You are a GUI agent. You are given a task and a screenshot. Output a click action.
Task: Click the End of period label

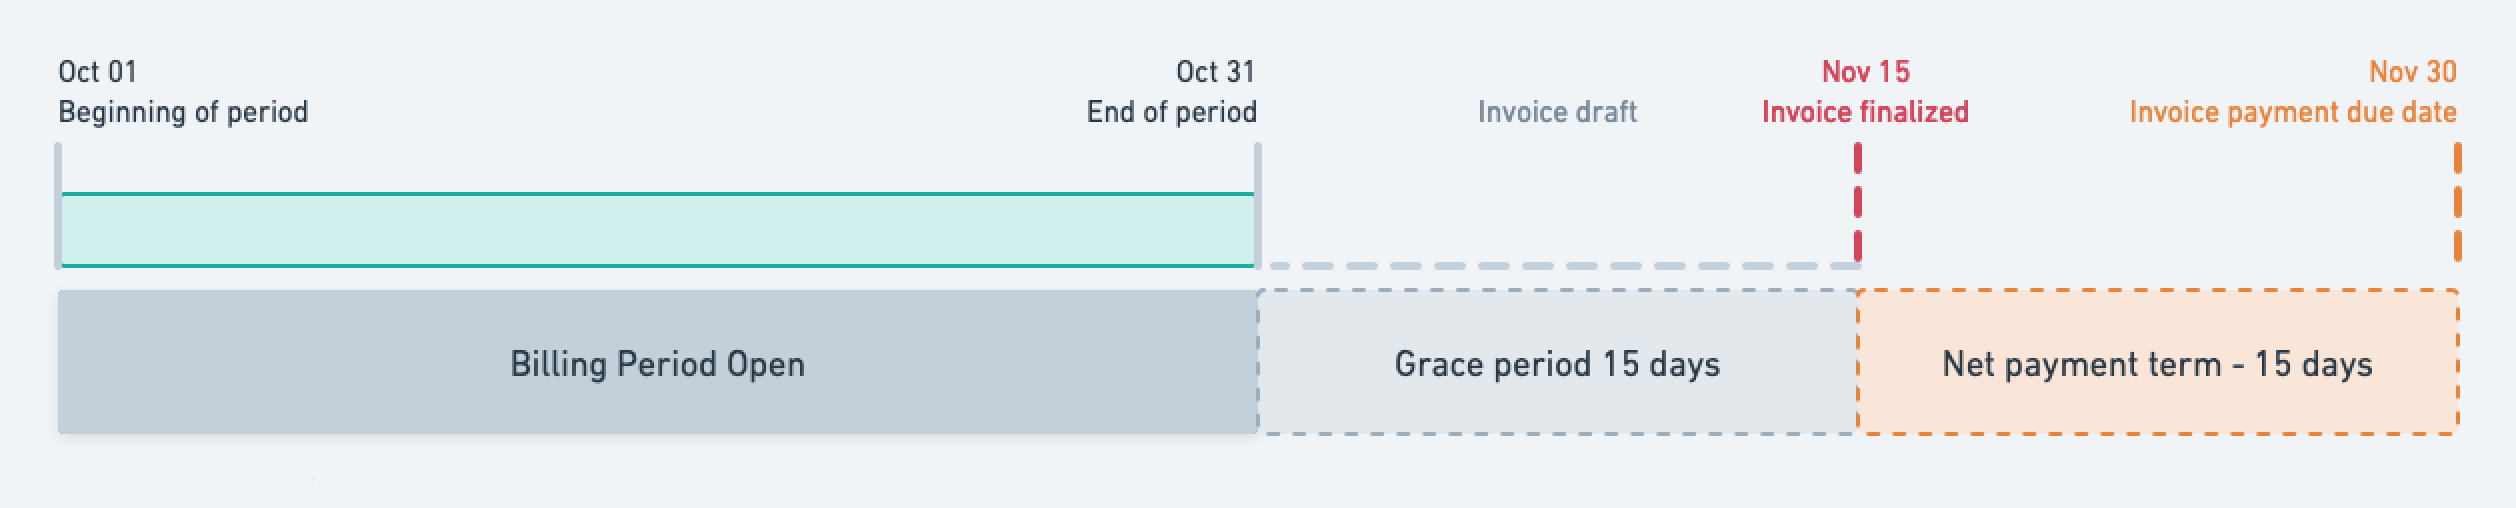click(x=1172, y=112)
